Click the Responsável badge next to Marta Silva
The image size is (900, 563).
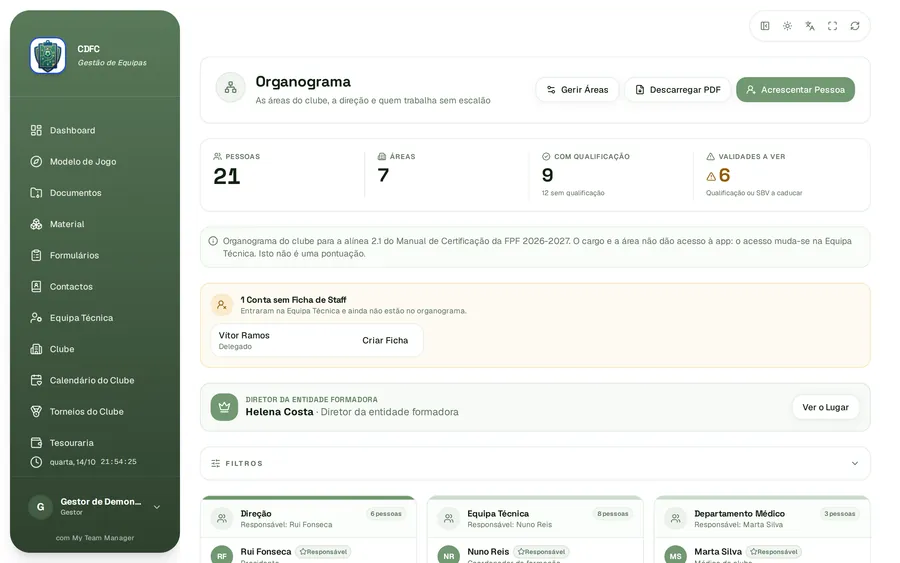774,552
